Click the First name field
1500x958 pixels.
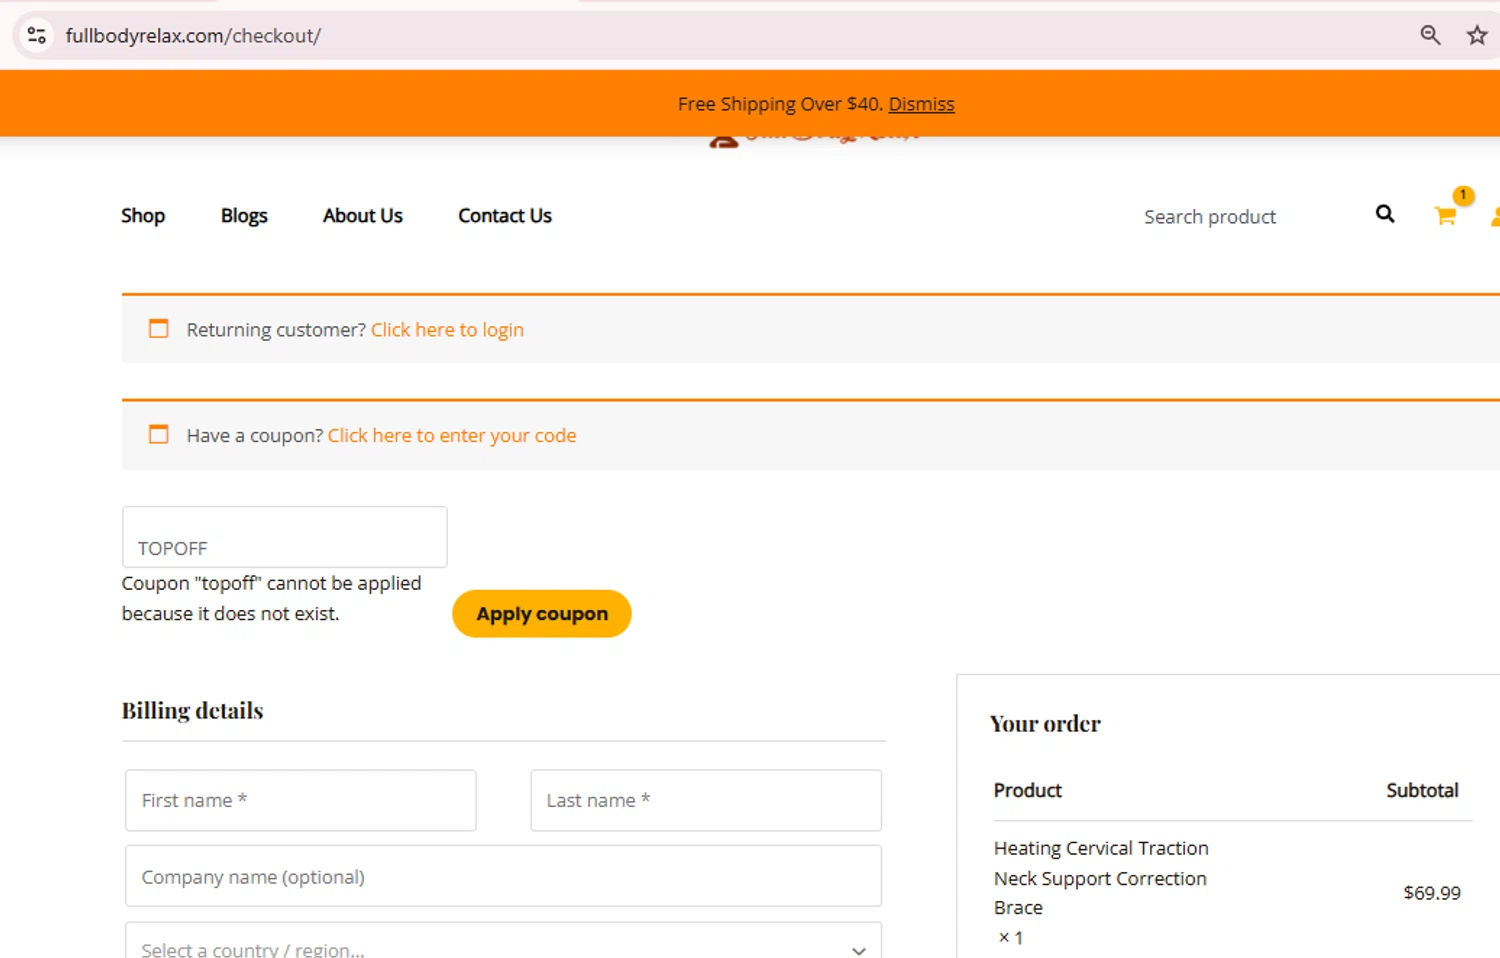coord(300,800)
